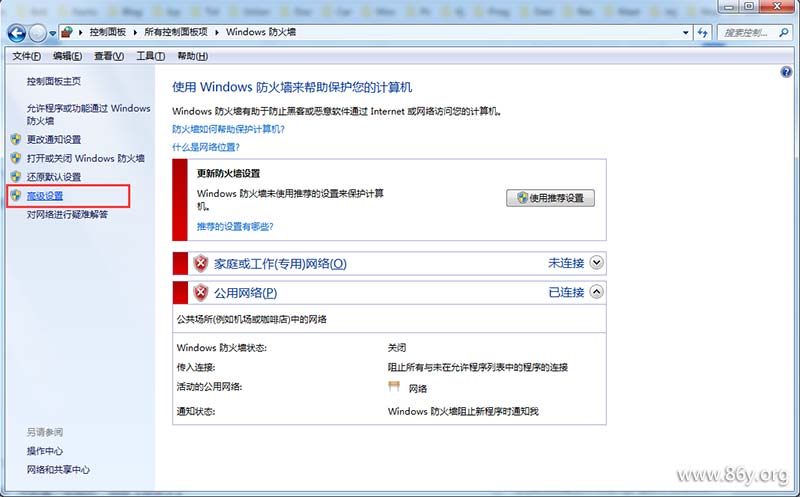The image size is (800, 497).
Task: Open 网络和共享中心 link
Action: tap(58, 470)
